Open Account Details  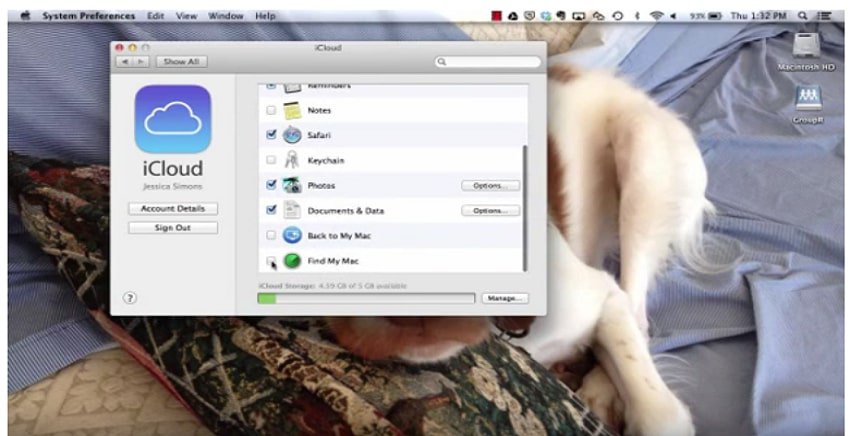[x=173, y=209]
